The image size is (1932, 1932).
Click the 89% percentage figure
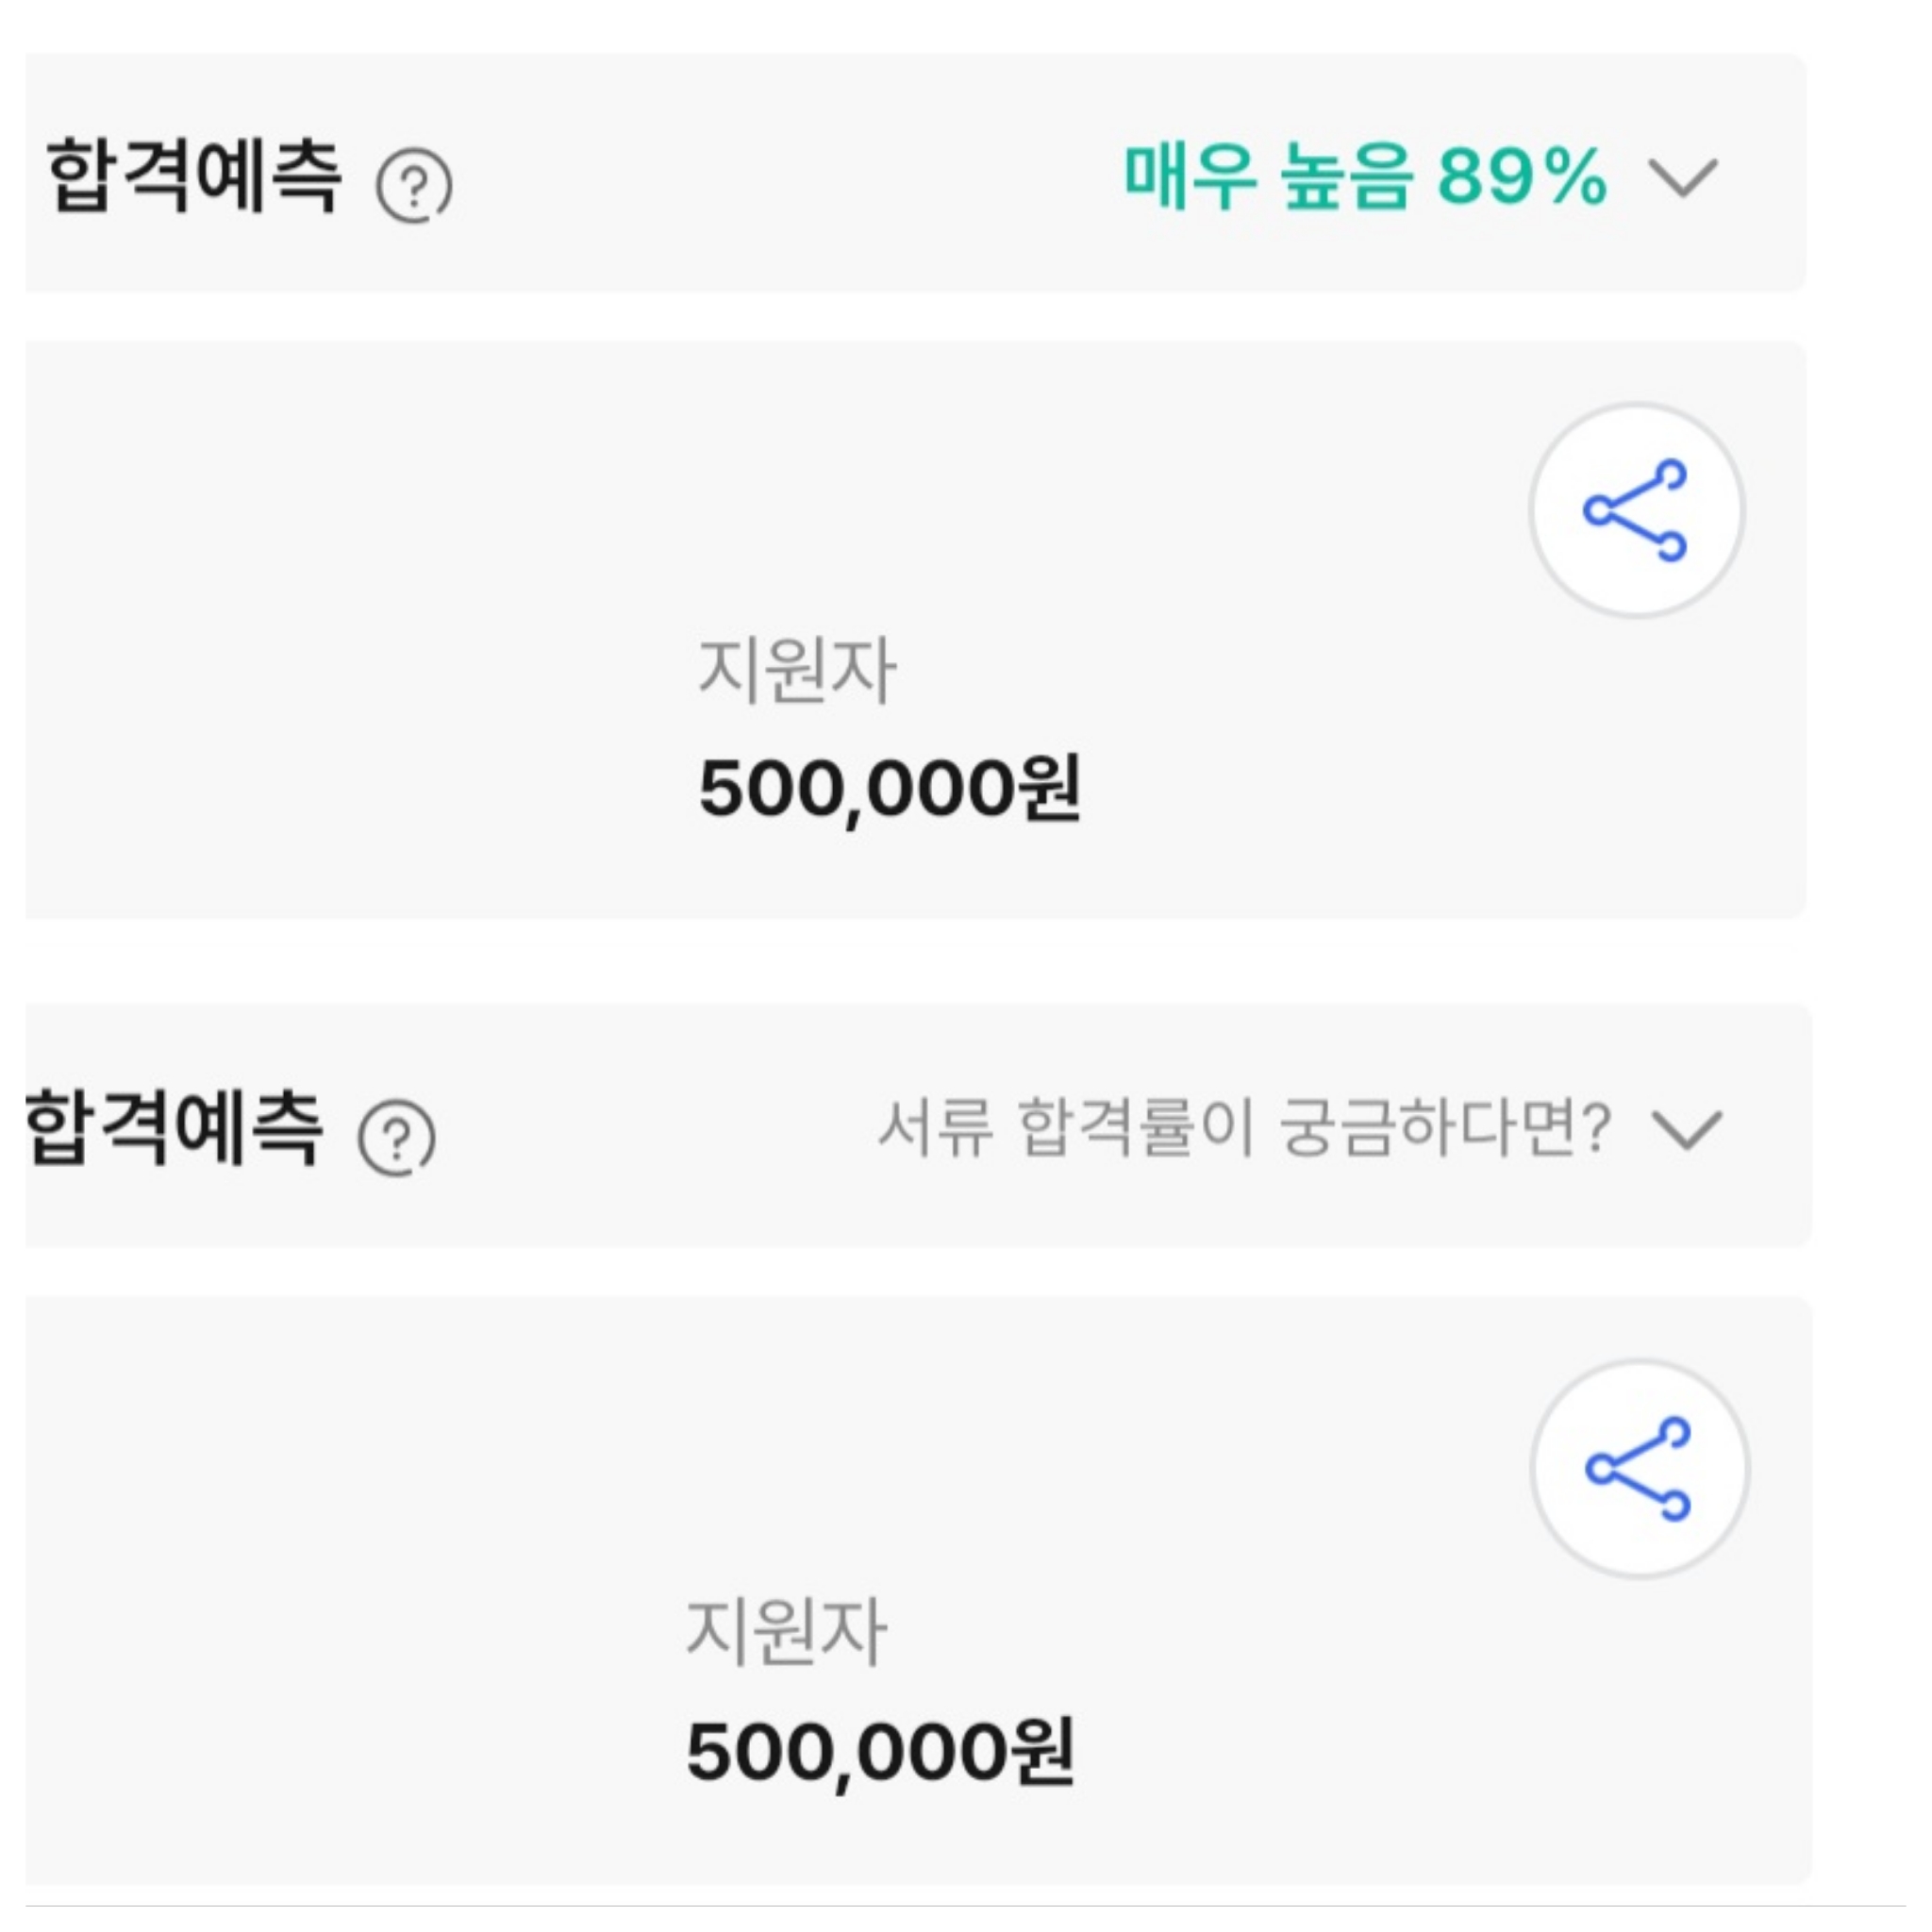coord(1522,177)
